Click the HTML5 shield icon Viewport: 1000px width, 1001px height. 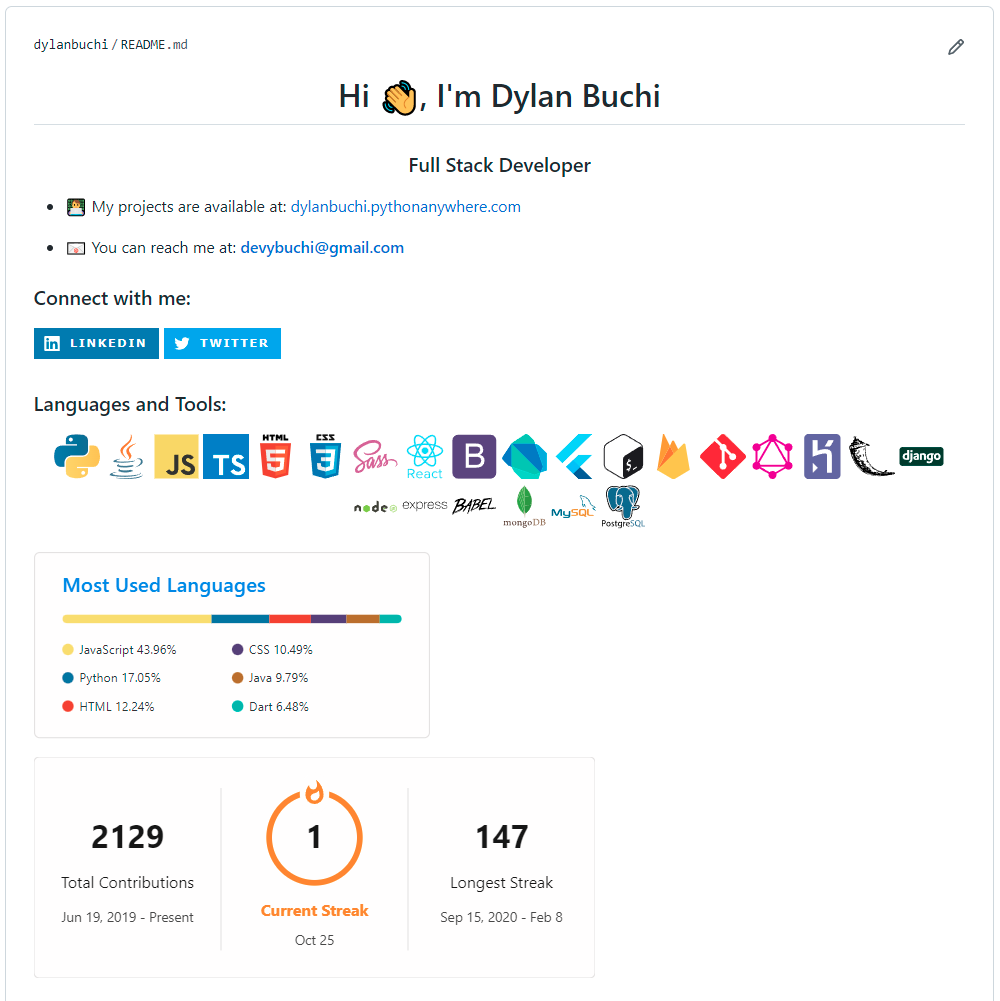pyautogui.click(x=275, y=456)
